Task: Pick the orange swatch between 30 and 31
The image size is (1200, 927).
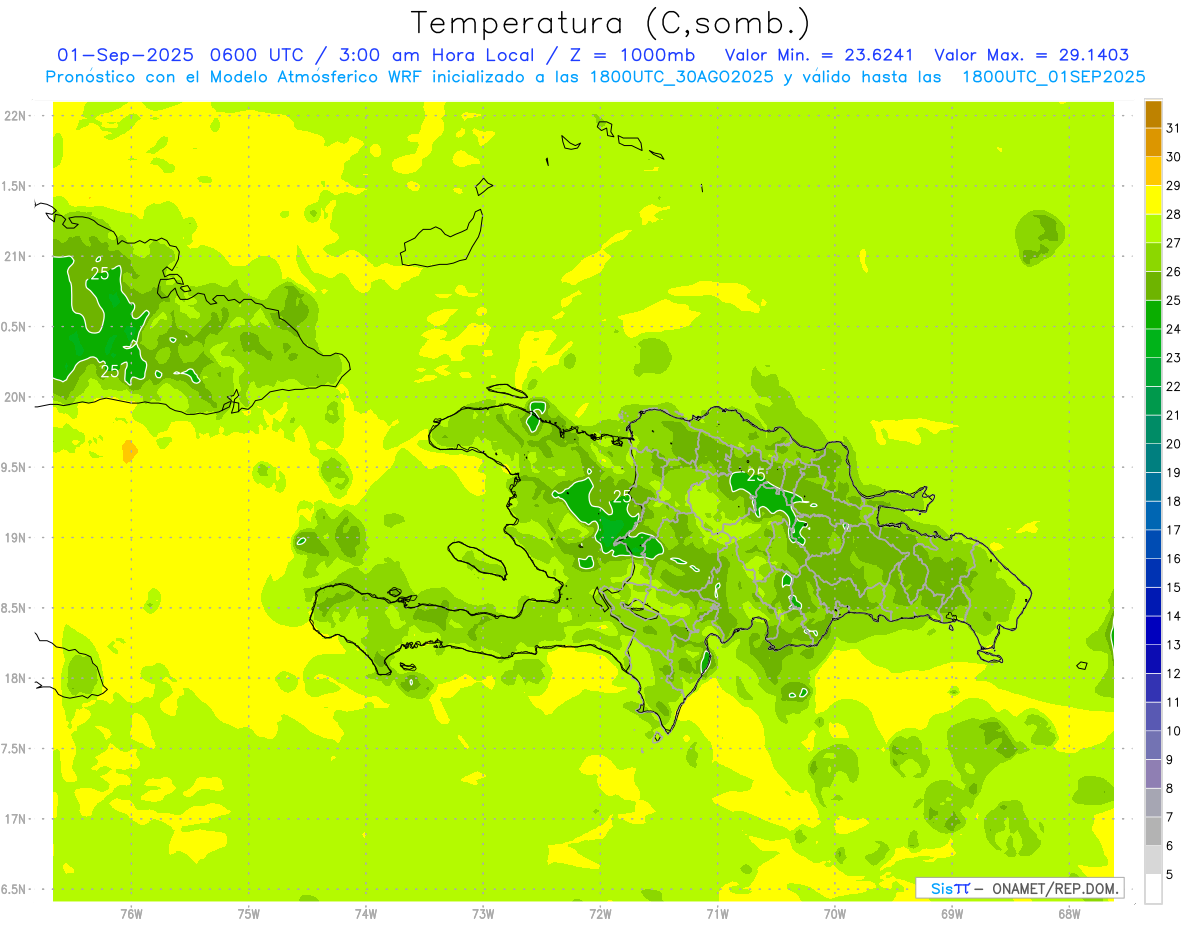Action: pyautogui.click(x=1153, y=143)
